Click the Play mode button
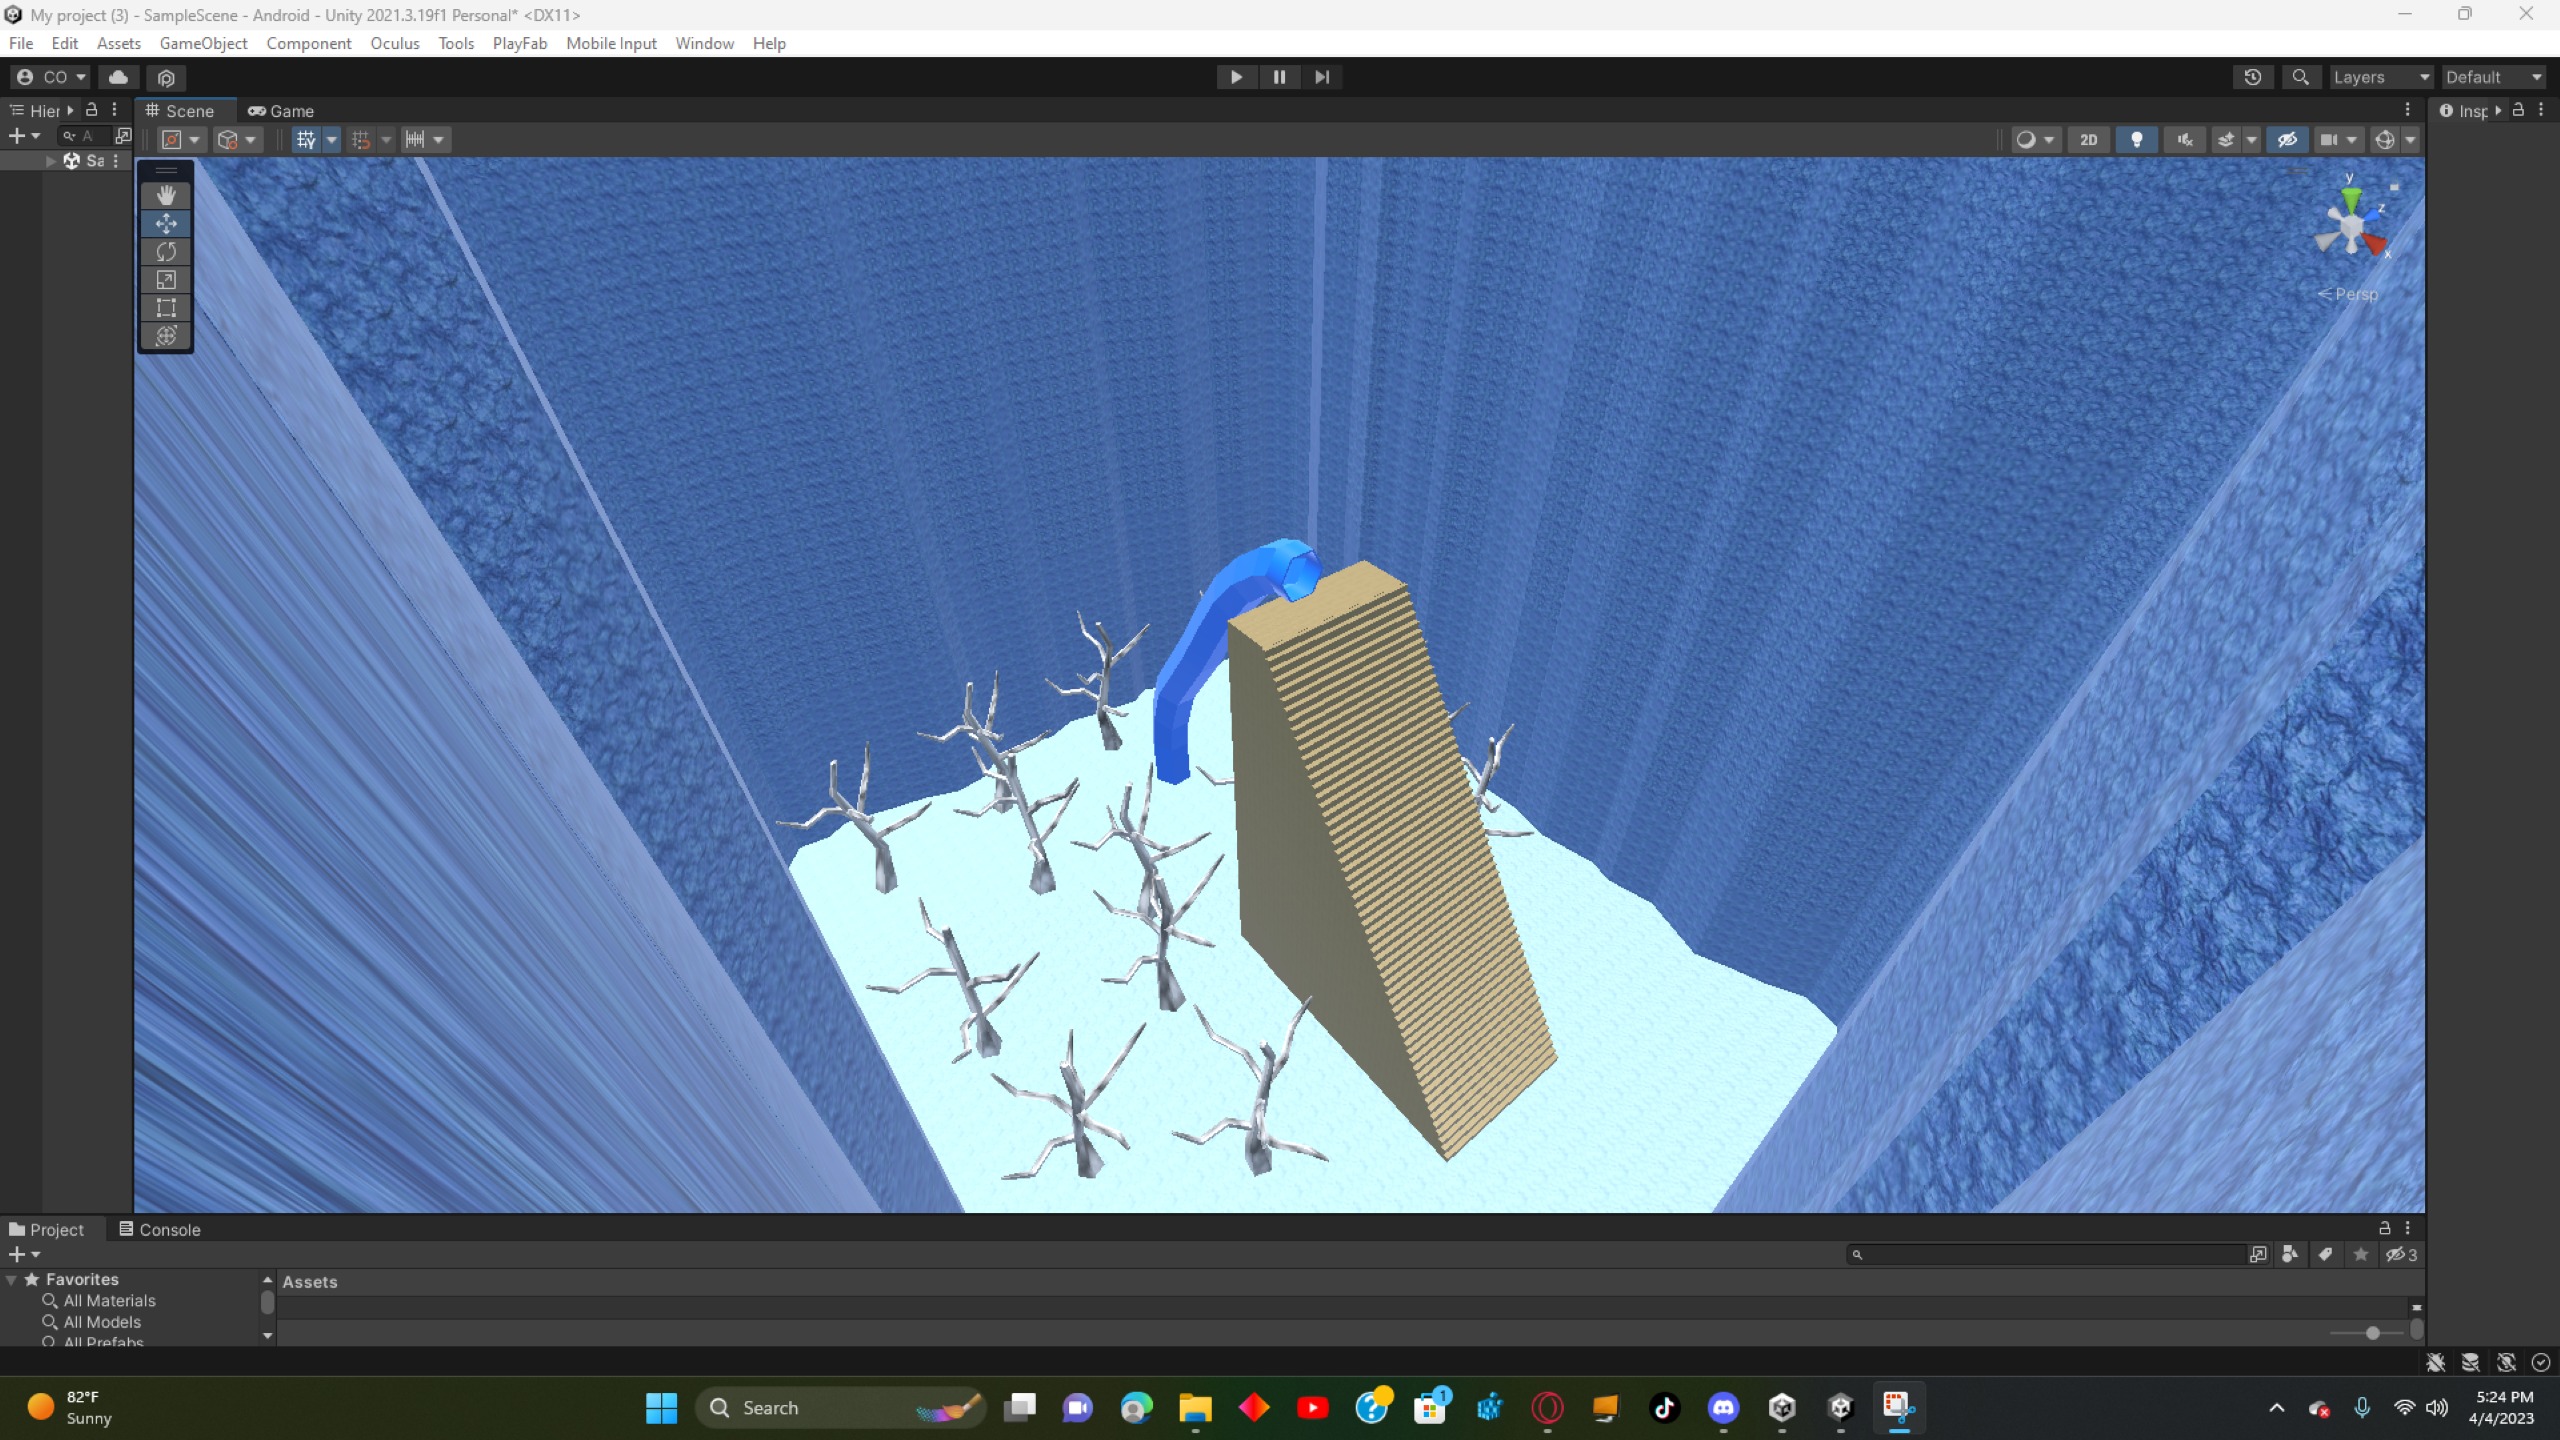The height and width of the screenshot is (1440, 2560). point(1236,77)
